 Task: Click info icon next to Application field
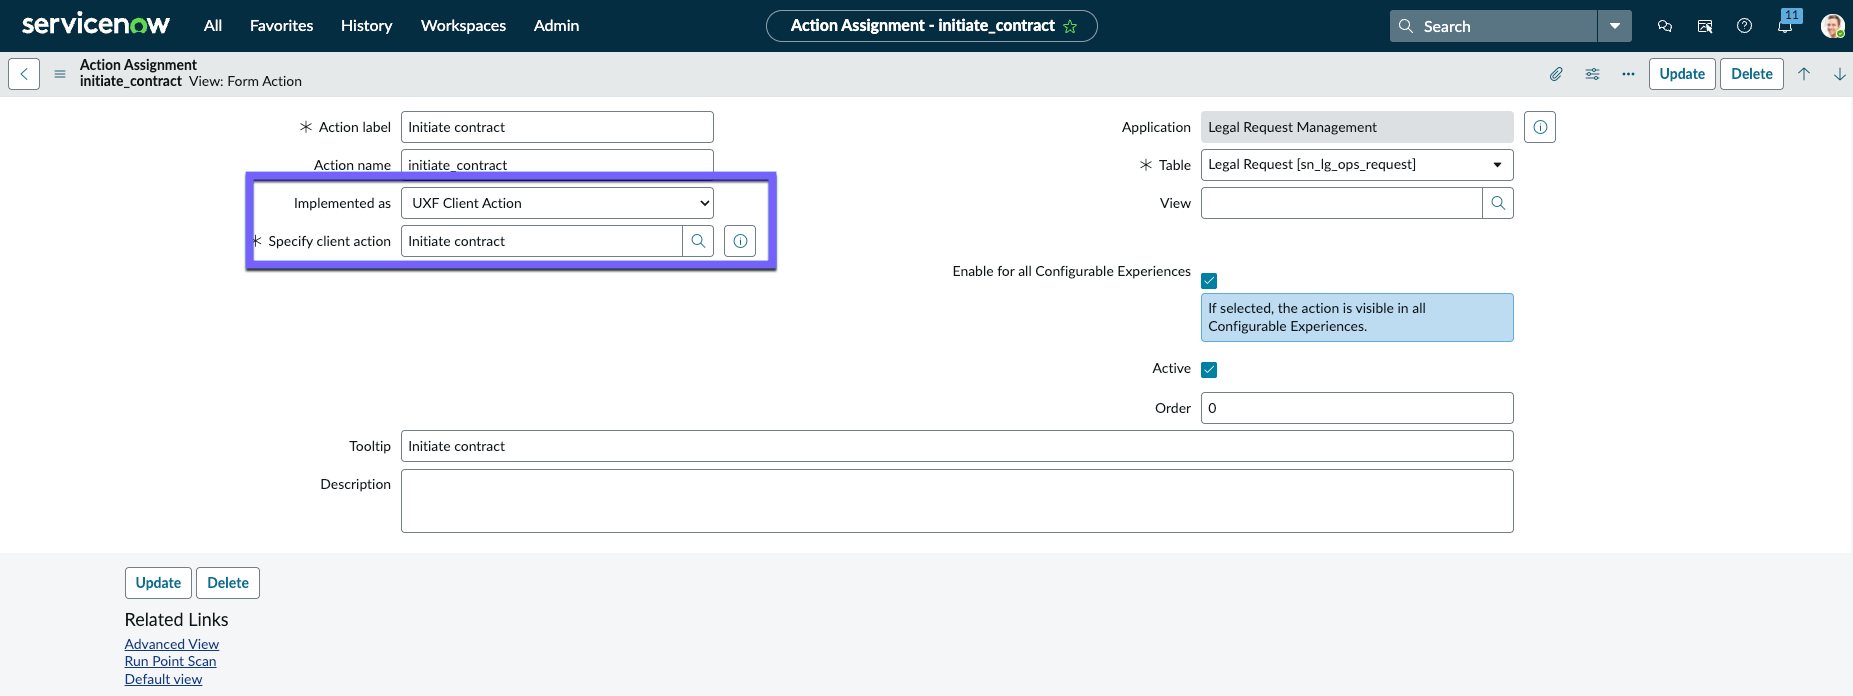pyautogui.click(x=1540, y=127)
